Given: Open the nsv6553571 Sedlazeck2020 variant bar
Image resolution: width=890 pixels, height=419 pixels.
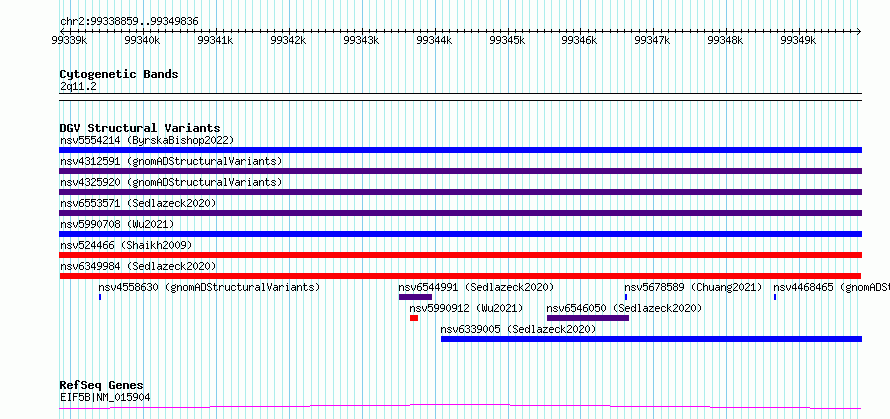Looking at the screenshot, I should click(460, 213).
